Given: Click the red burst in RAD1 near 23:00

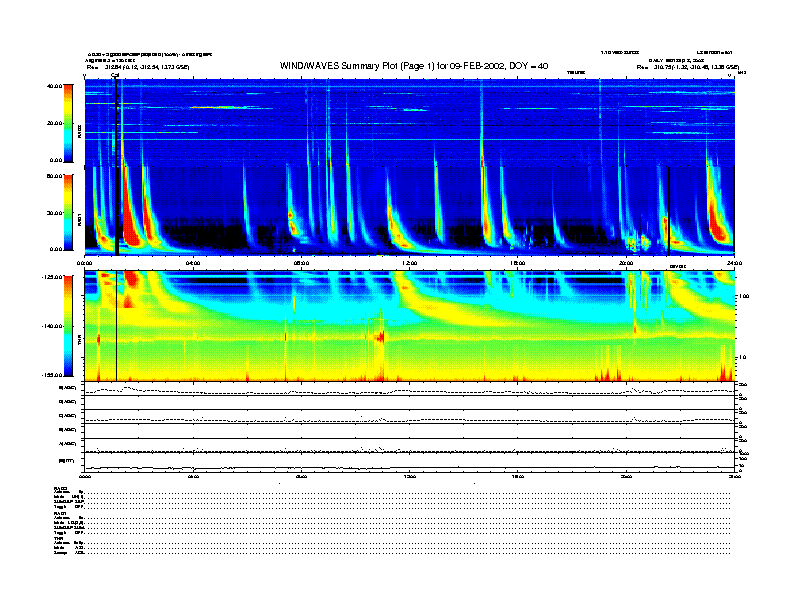Looking at the screenshot, I should pyautogui.click(x=717, y=222).
